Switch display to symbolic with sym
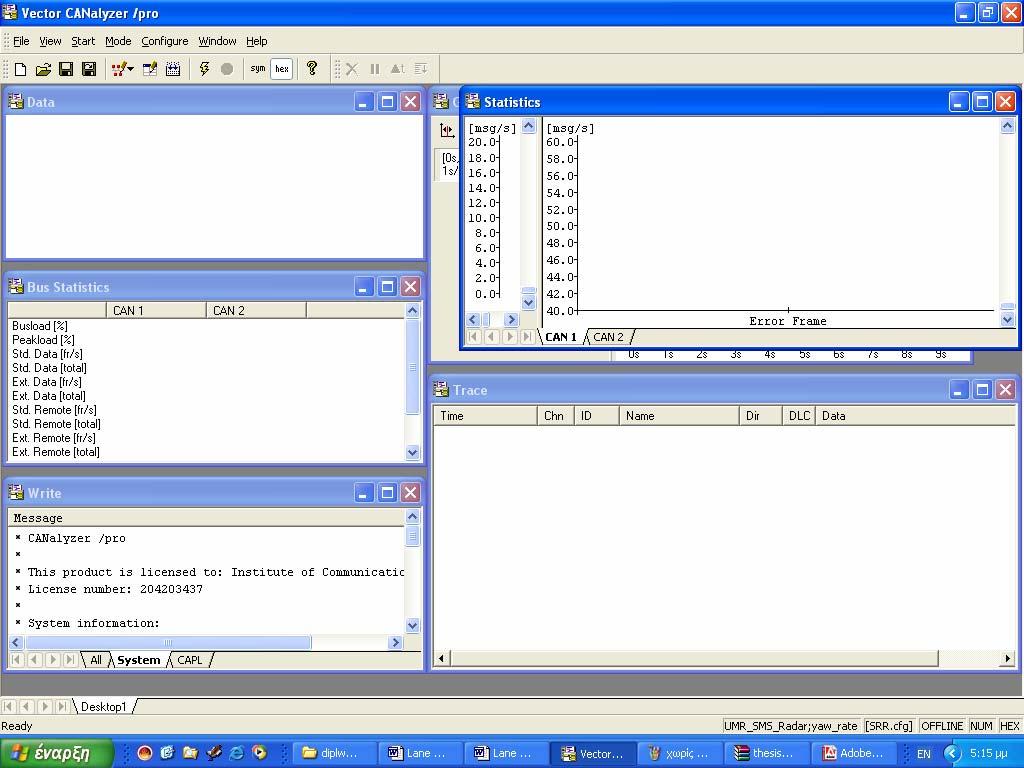Image resolution: width=1024 pixels, height=768 pixels. [258, 69]
